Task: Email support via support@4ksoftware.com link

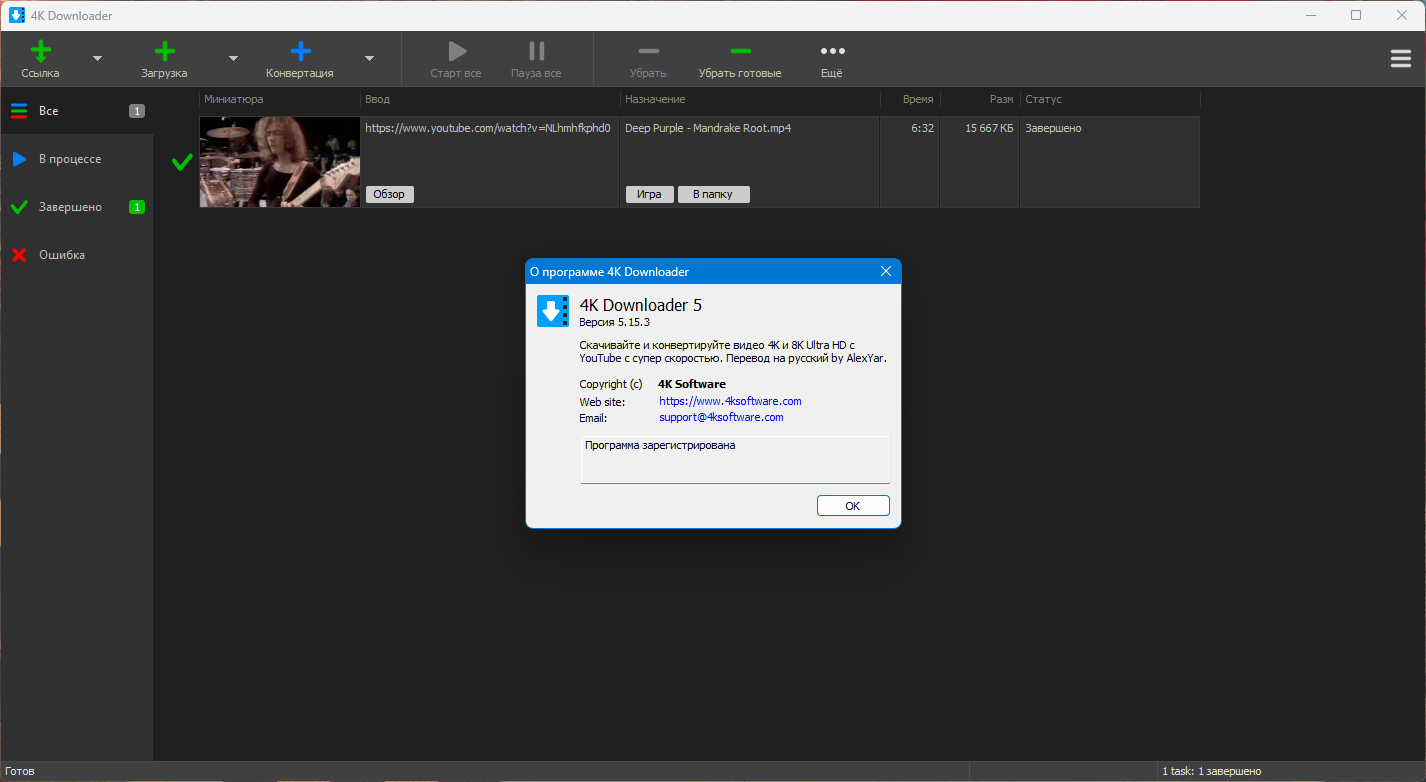Action: (x=721, y=417)
